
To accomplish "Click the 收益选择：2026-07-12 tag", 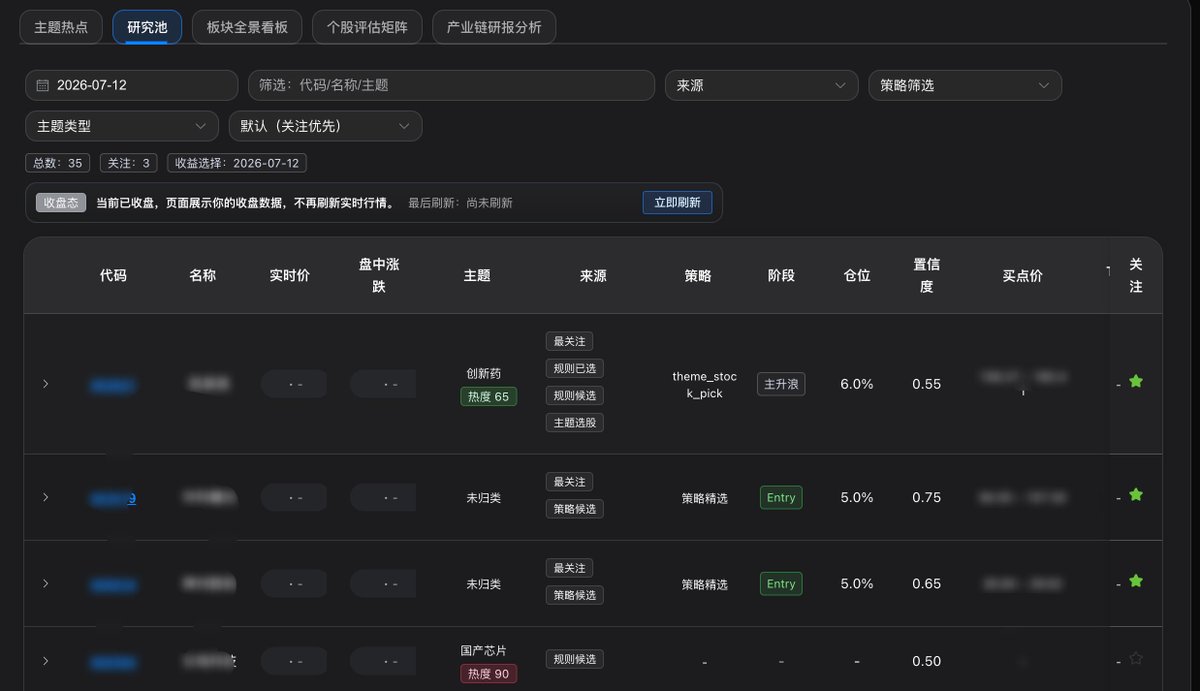I will (x=237, y=163).
